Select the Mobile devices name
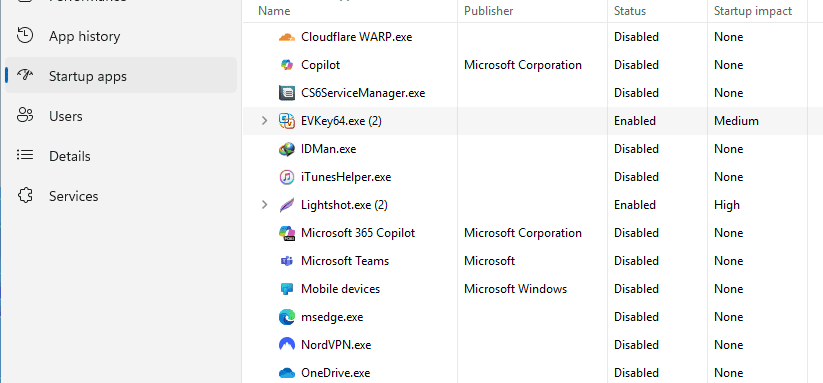This screenshot has width=823, height=383. (x=340, y=289)
